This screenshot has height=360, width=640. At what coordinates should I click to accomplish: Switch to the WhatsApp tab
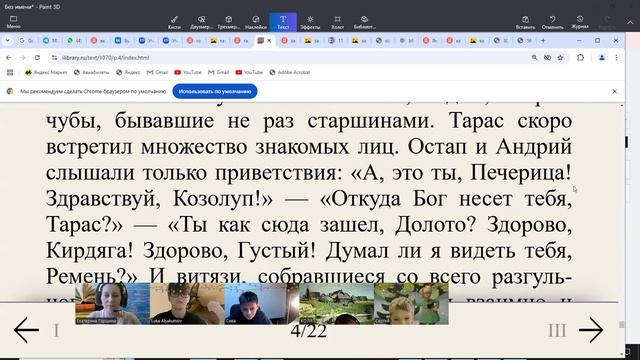point(74,40)
